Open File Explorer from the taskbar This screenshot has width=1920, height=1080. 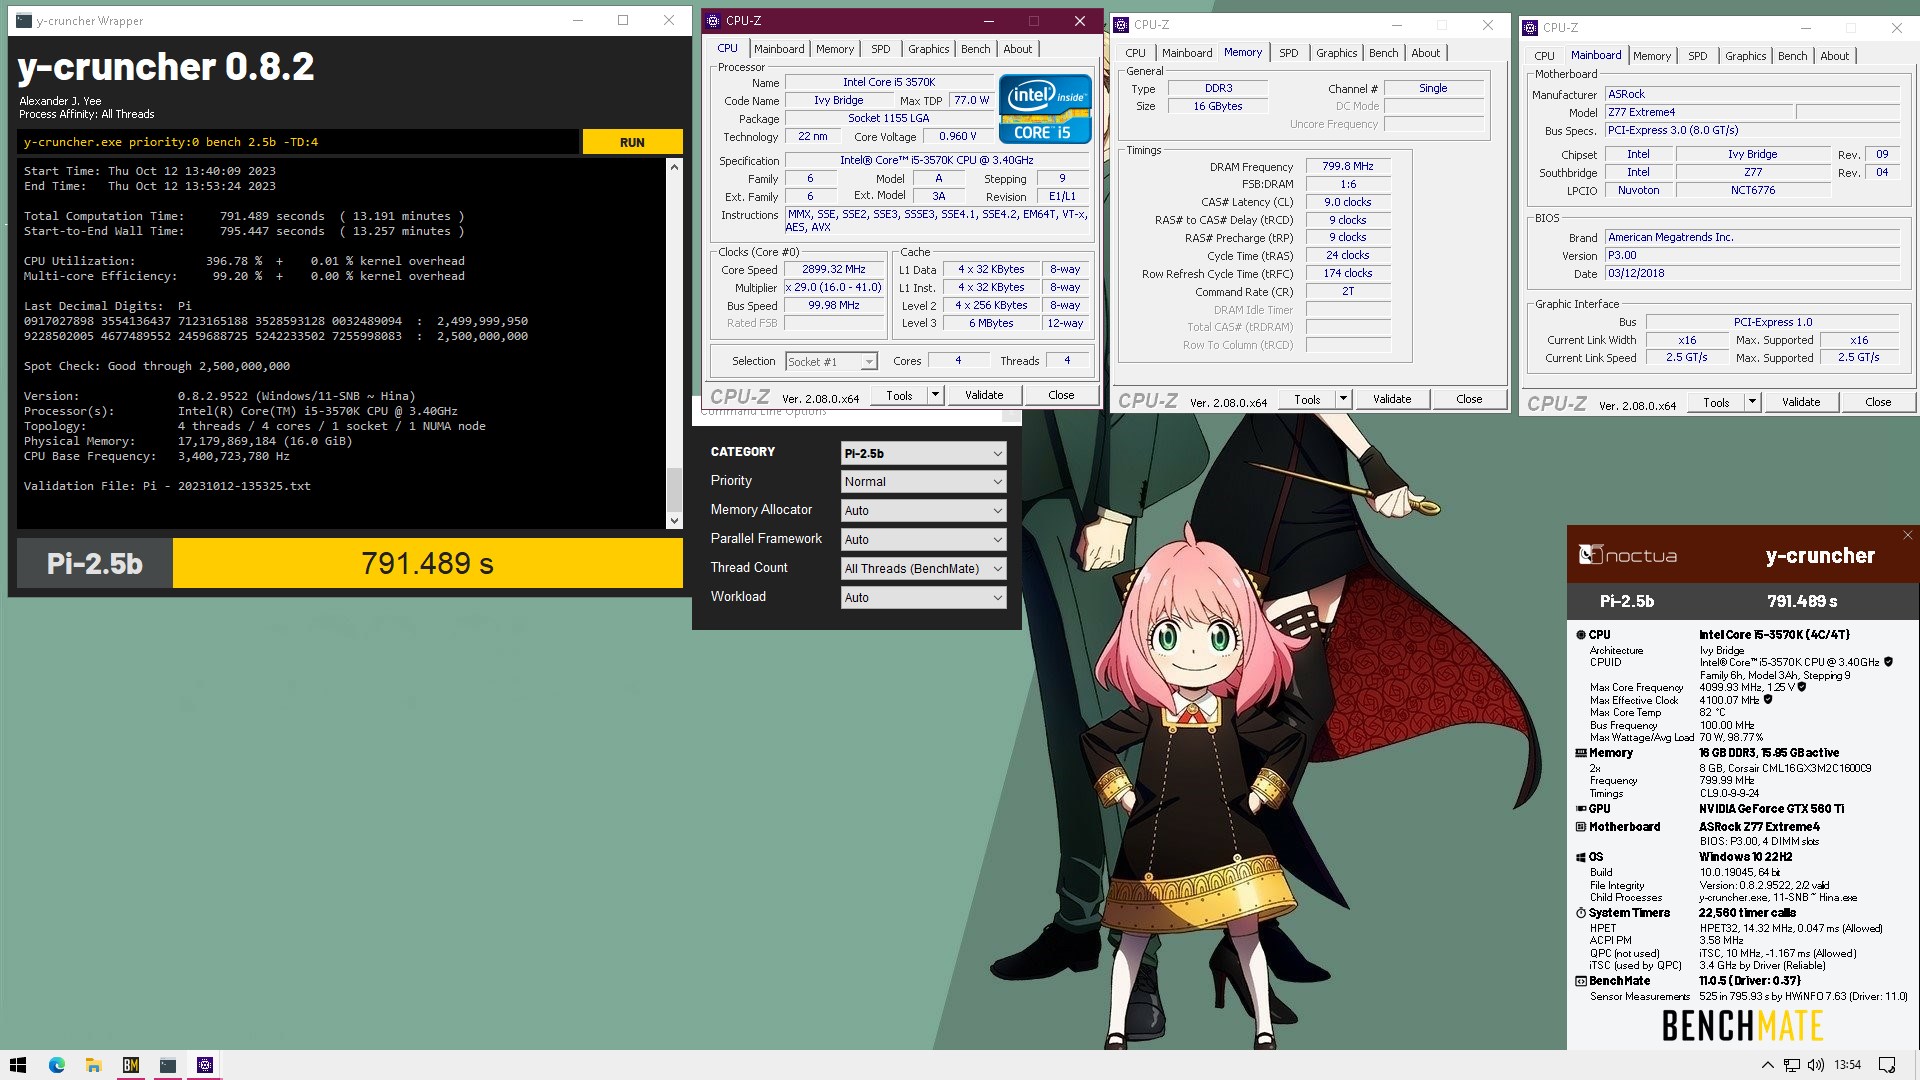click(93, 1065)
